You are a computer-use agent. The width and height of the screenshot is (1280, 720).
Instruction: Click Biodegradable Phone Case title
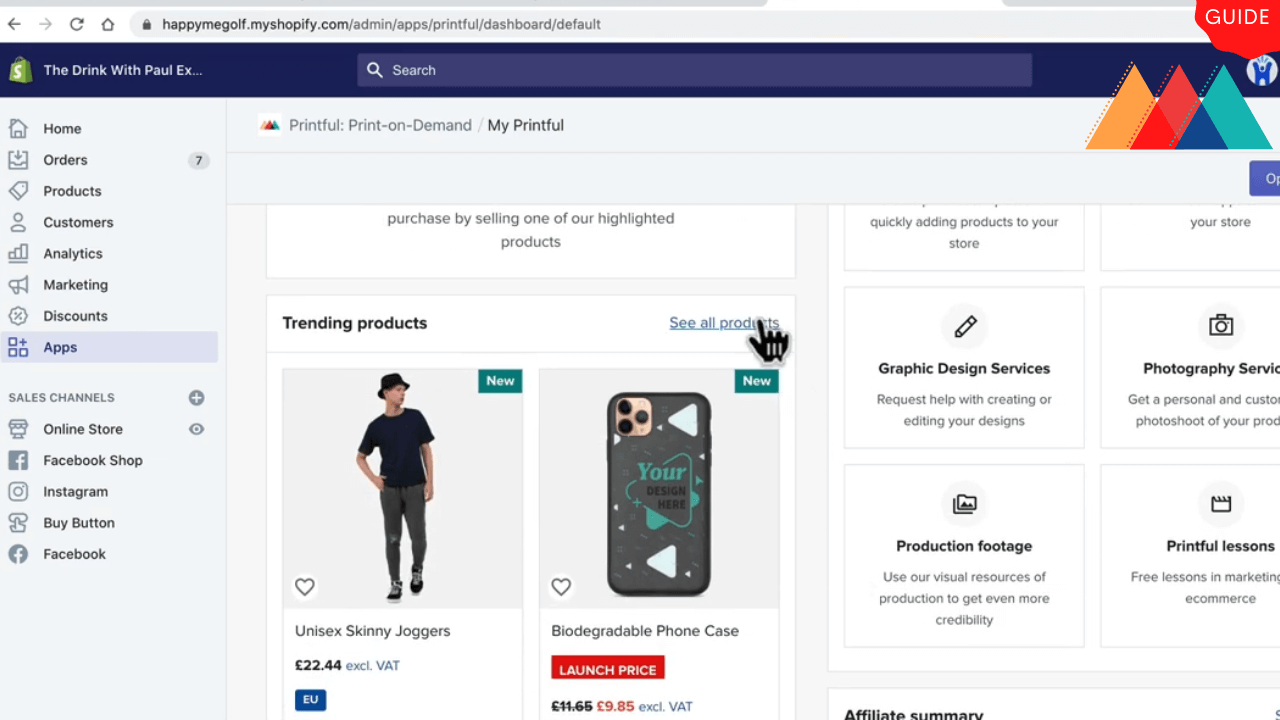(645, 631)
